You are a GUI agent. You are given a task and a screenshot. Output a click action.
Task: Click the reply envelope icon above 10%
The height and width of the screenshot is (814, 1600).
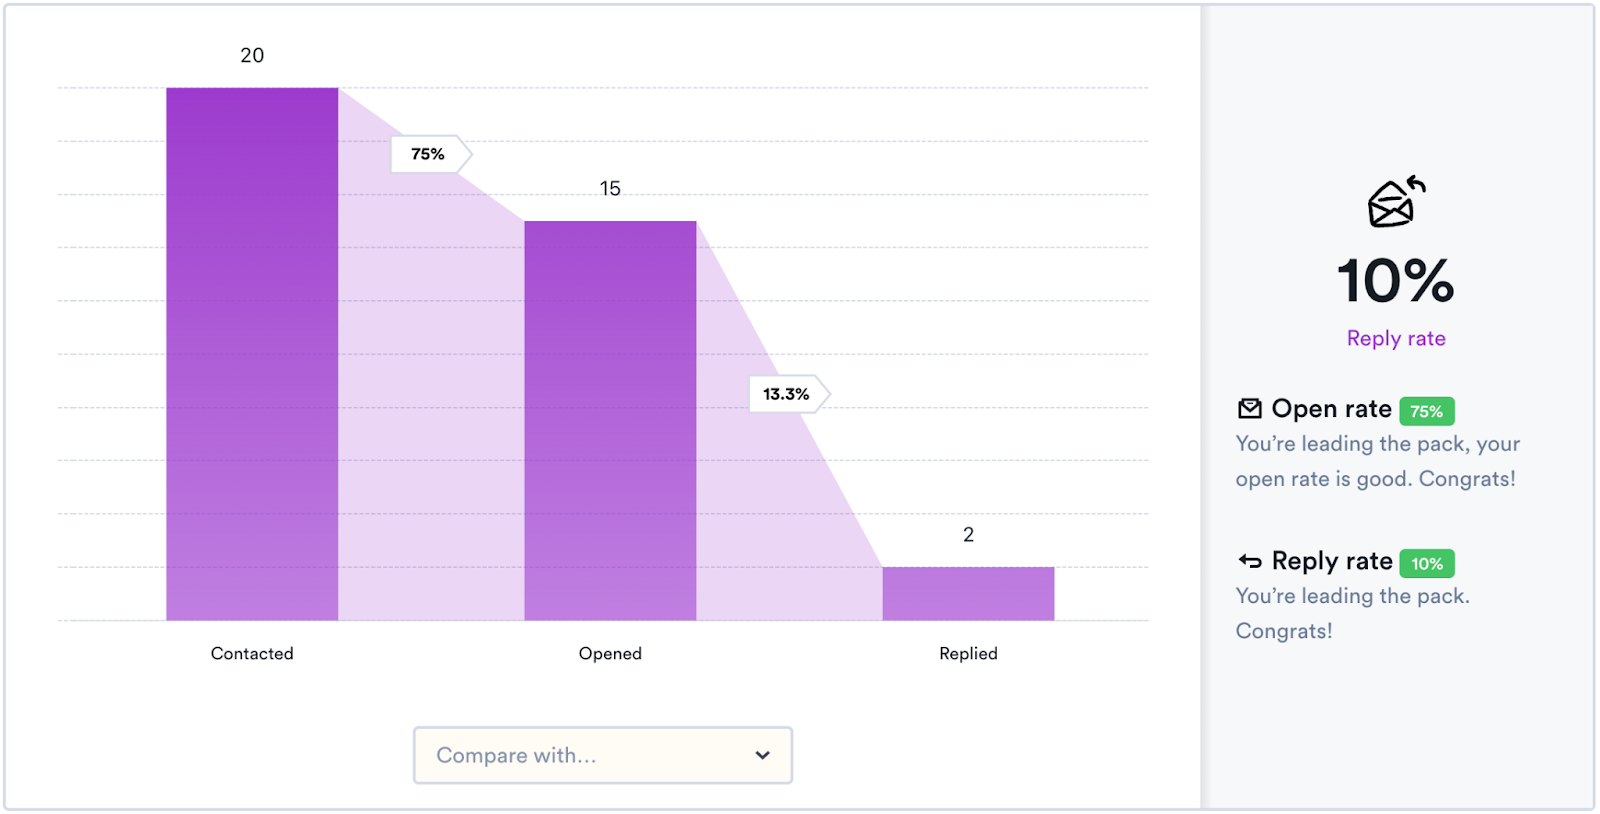coord(1396,200)
